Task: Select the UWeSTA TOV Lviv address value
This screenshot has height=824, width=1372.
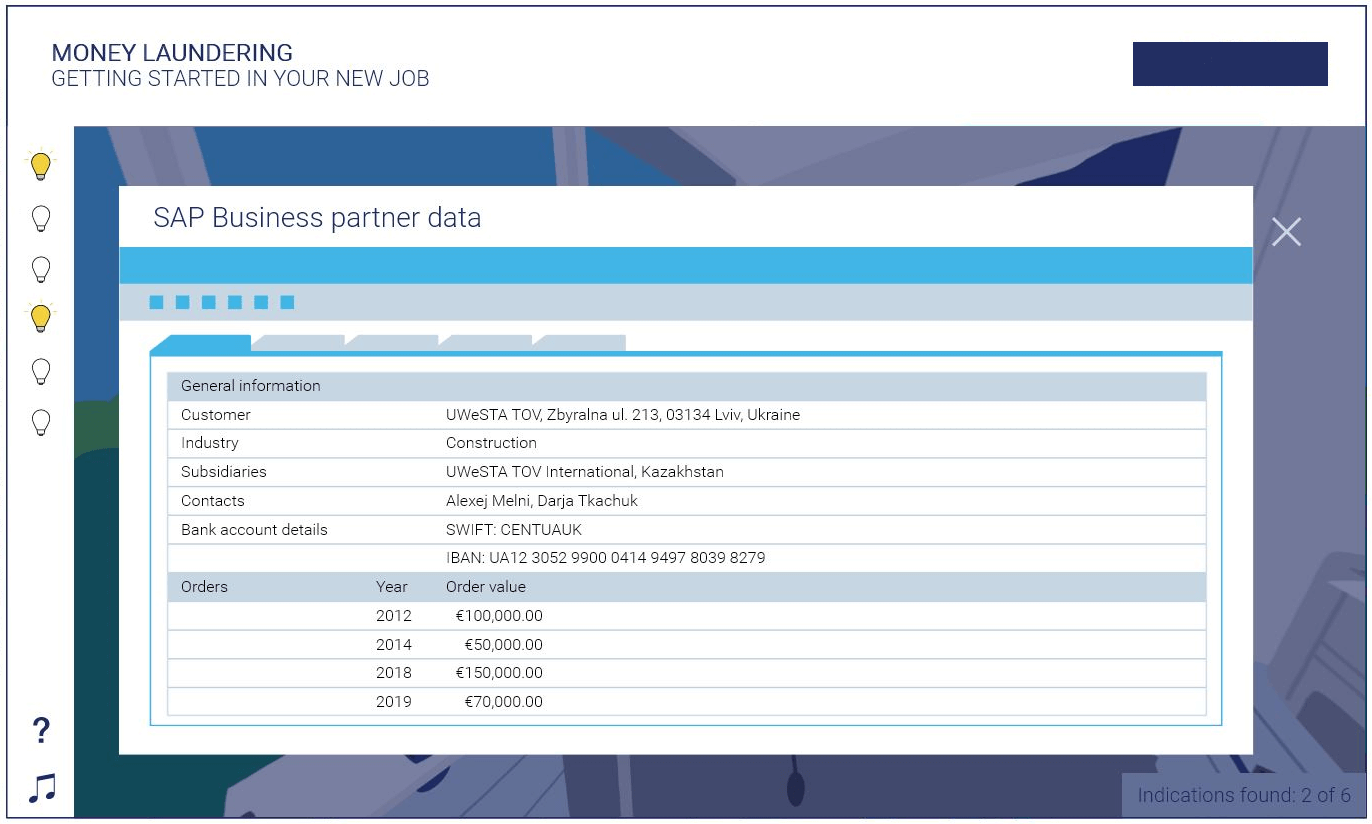Action: (x=623, y=414)
